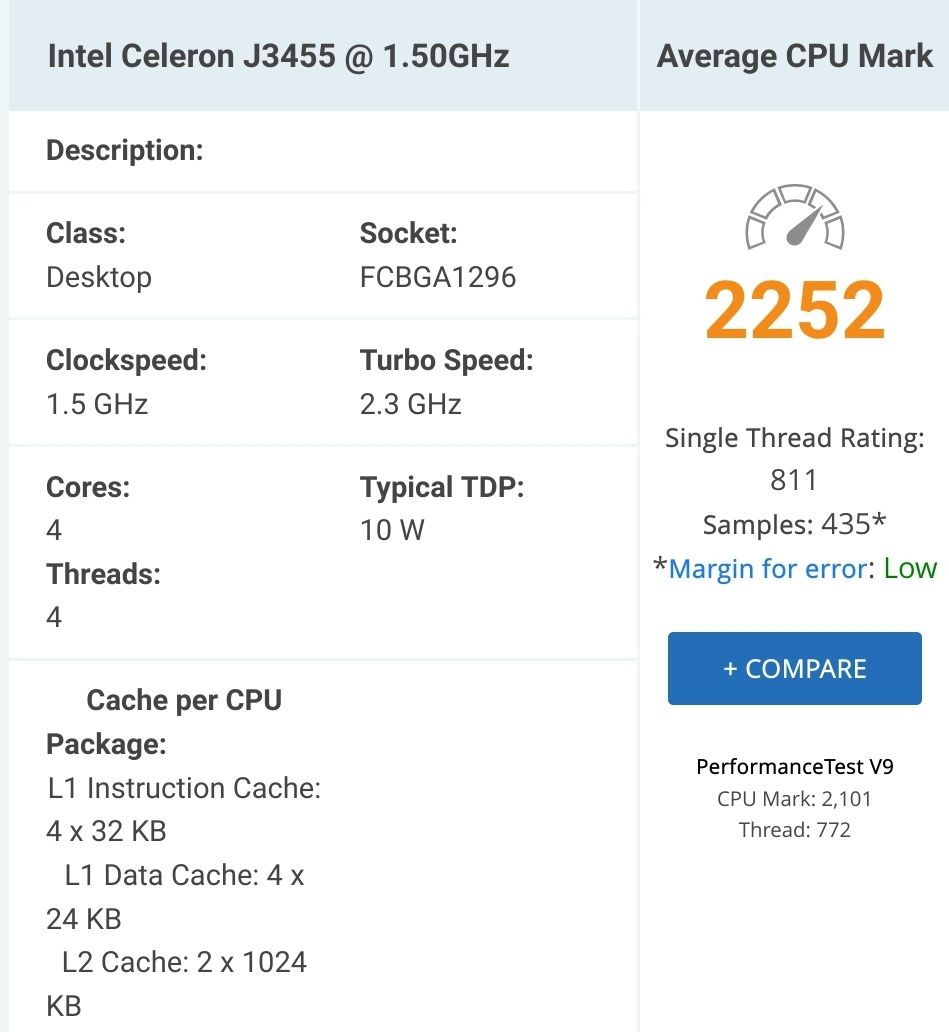Click the speedometer gauge icon

coord(795,217)
